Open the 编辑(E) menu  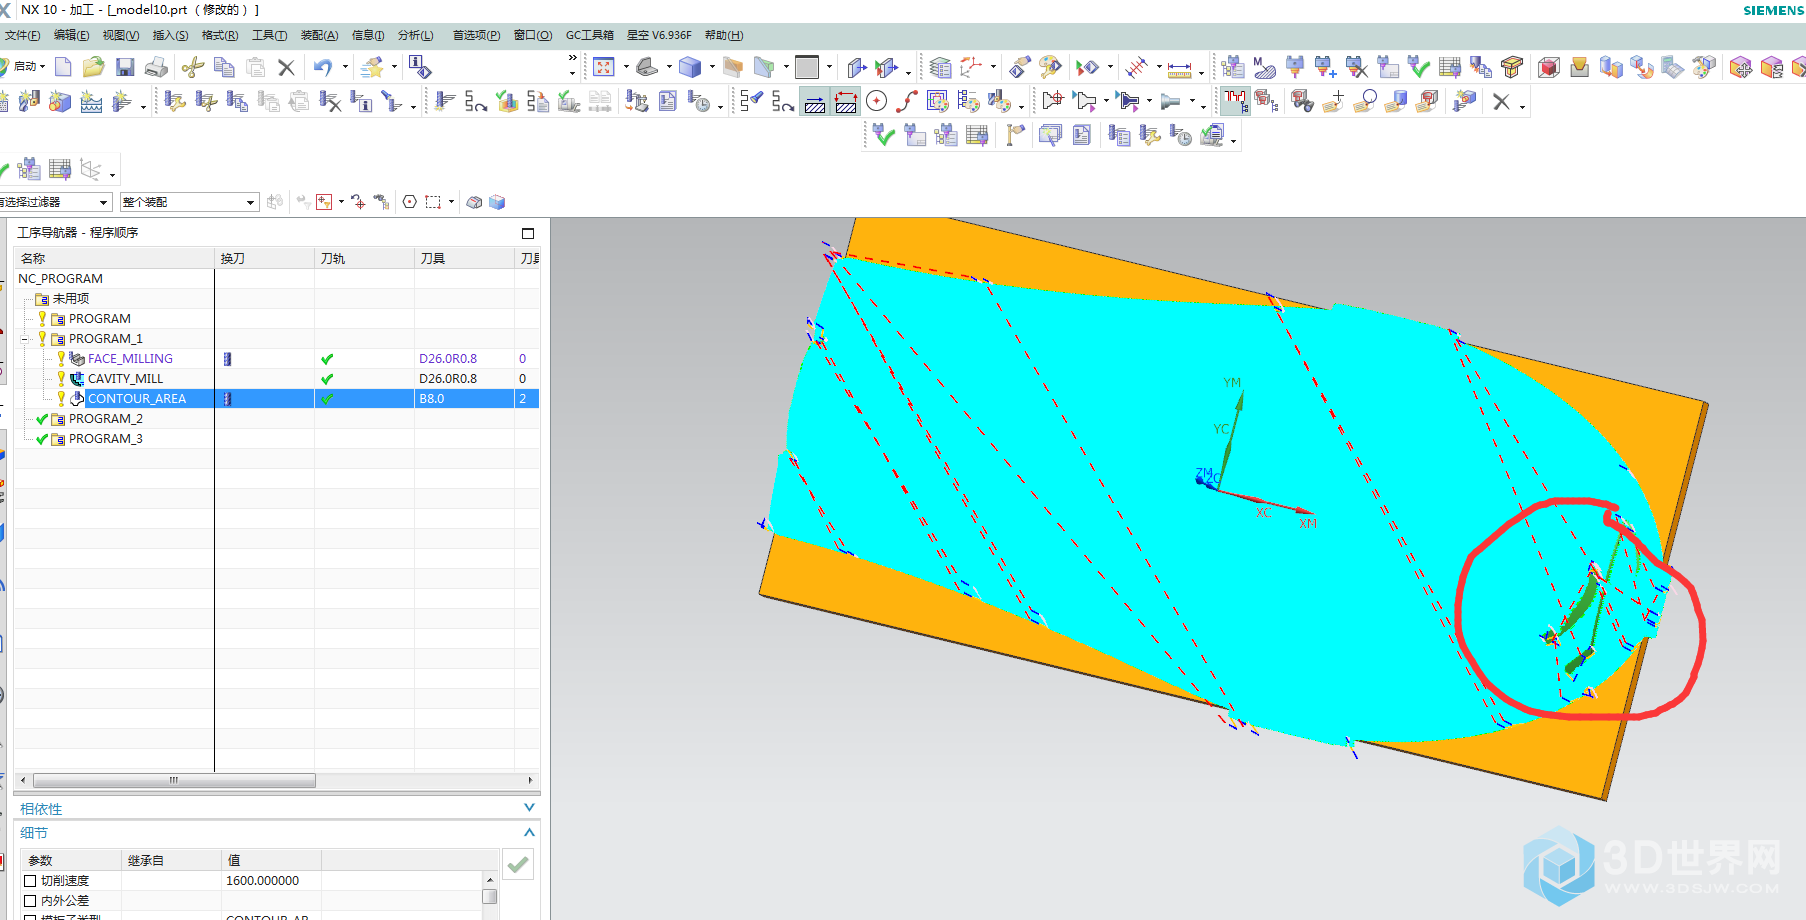[x=71, y=35]
